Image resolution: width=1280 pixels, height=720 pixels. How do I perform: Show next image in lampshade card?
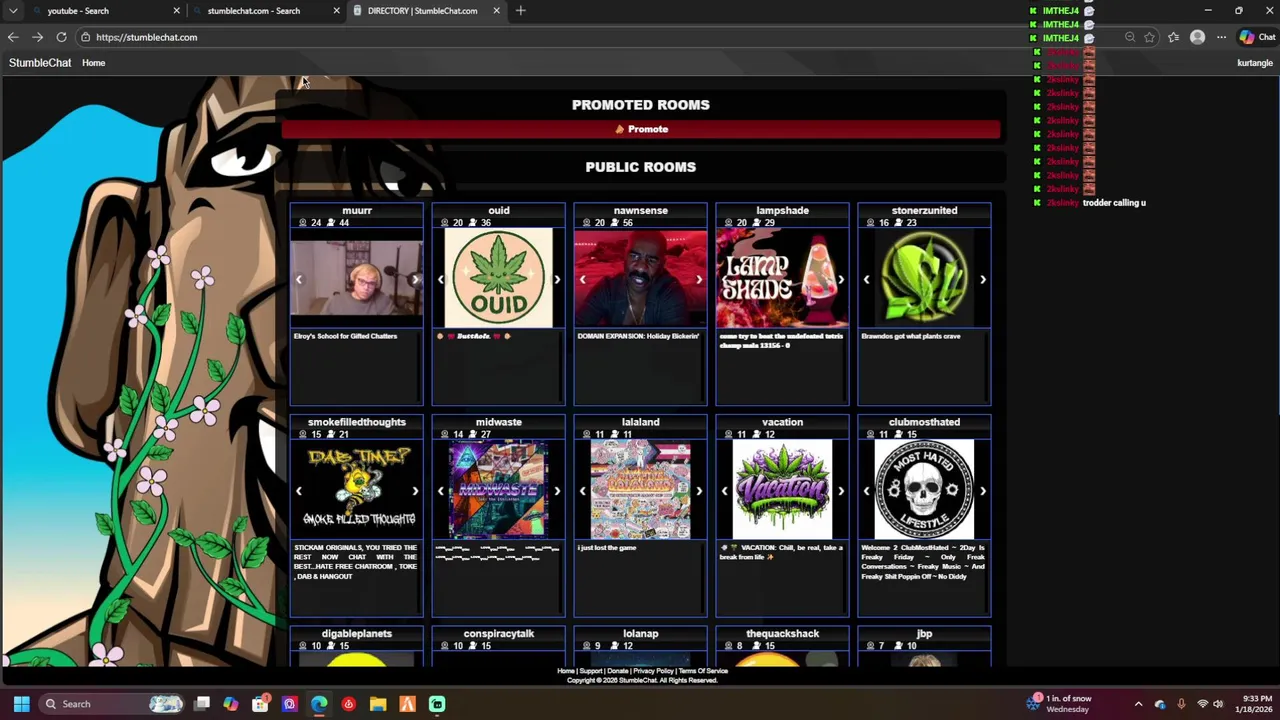841,280
